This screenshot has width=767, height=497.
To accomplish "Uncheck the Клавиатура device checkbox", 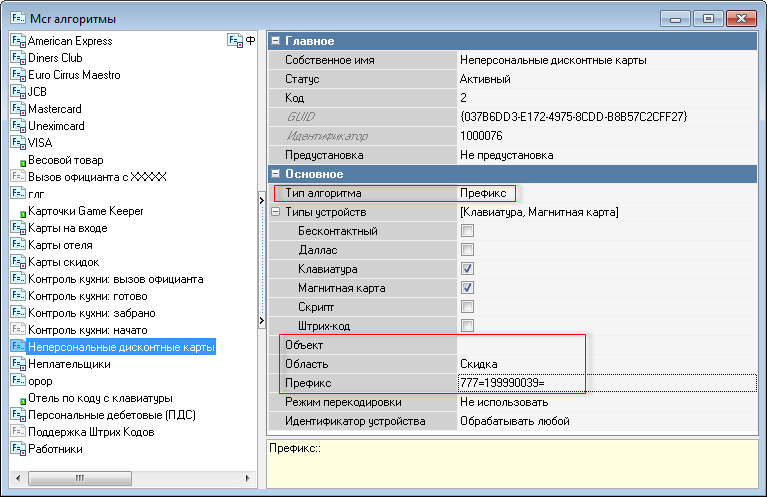I will tap(467, 269).
